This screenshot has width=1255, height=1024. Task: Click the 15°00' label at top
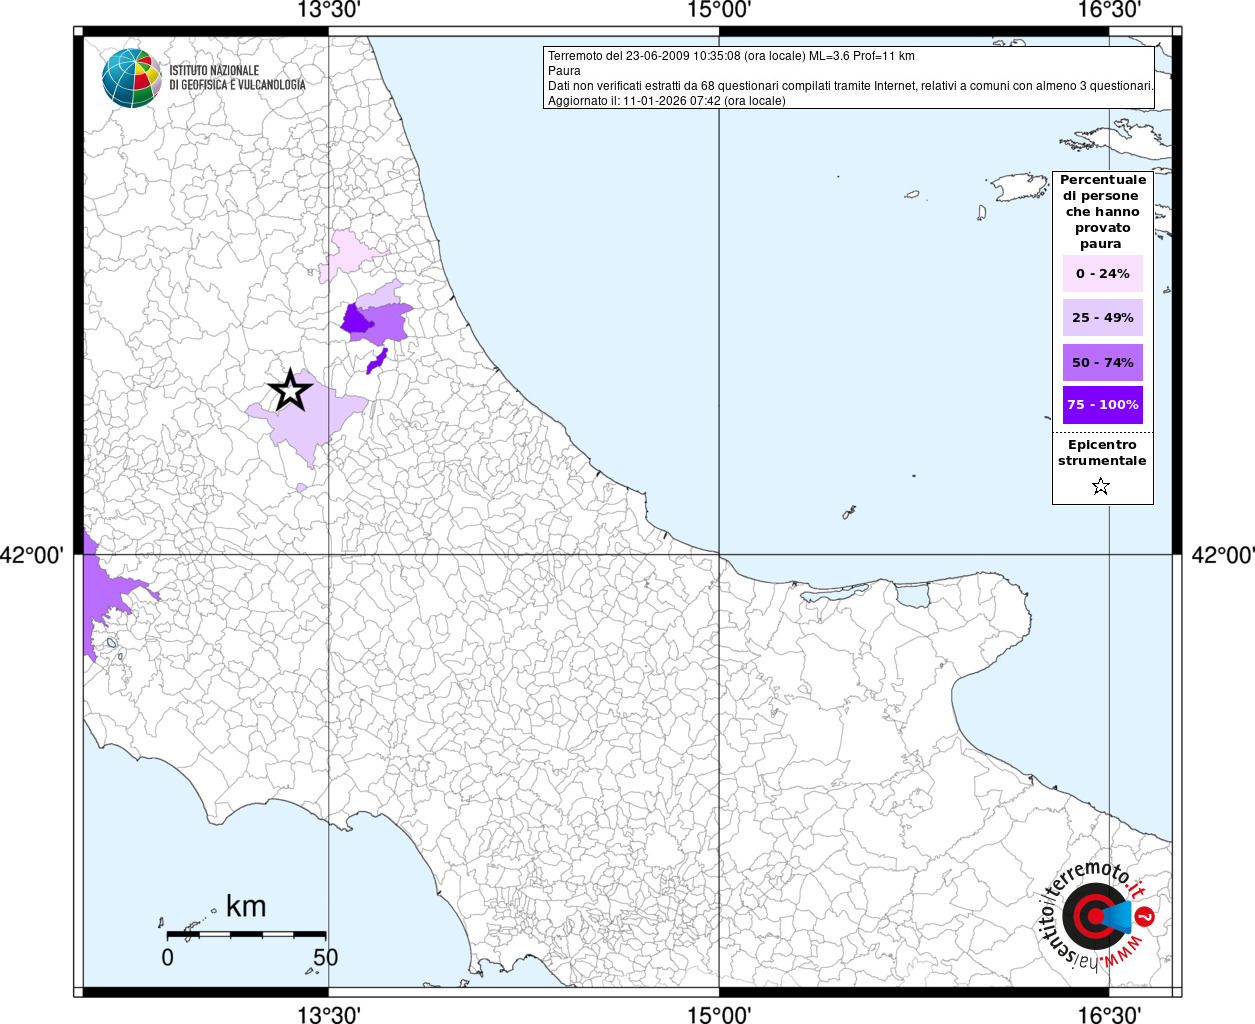(x=719, y=10)
